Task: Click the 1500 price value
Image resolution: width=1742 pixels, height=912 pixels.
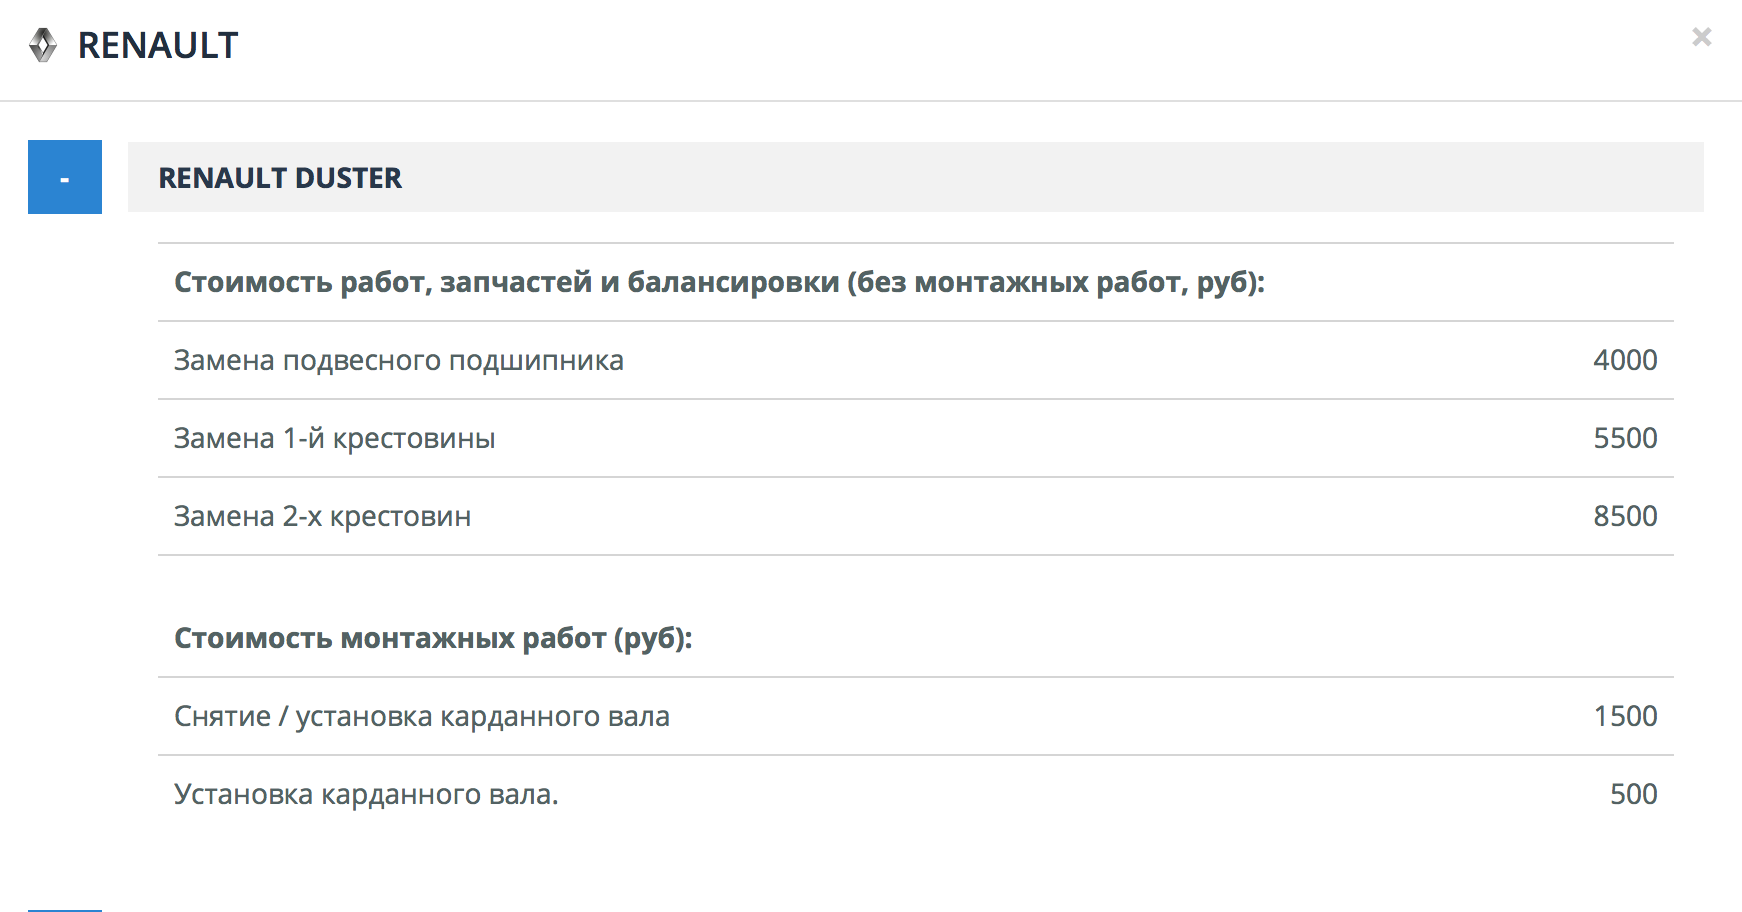Action: point(1624,716)
